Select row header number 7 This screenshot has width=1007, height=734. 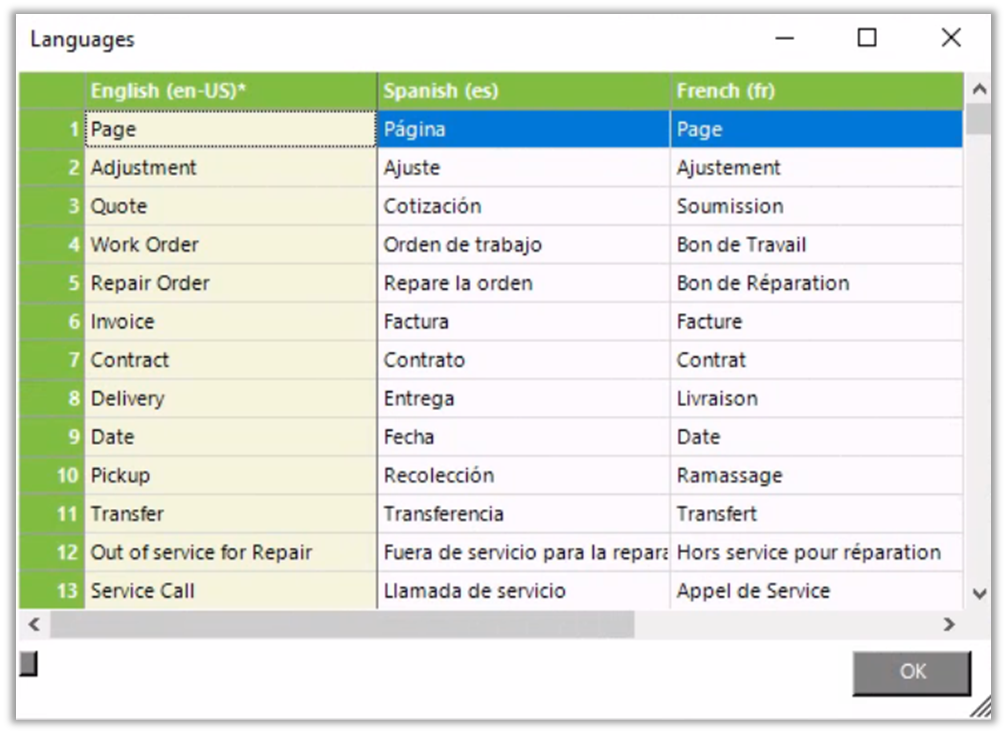point(52,360)
